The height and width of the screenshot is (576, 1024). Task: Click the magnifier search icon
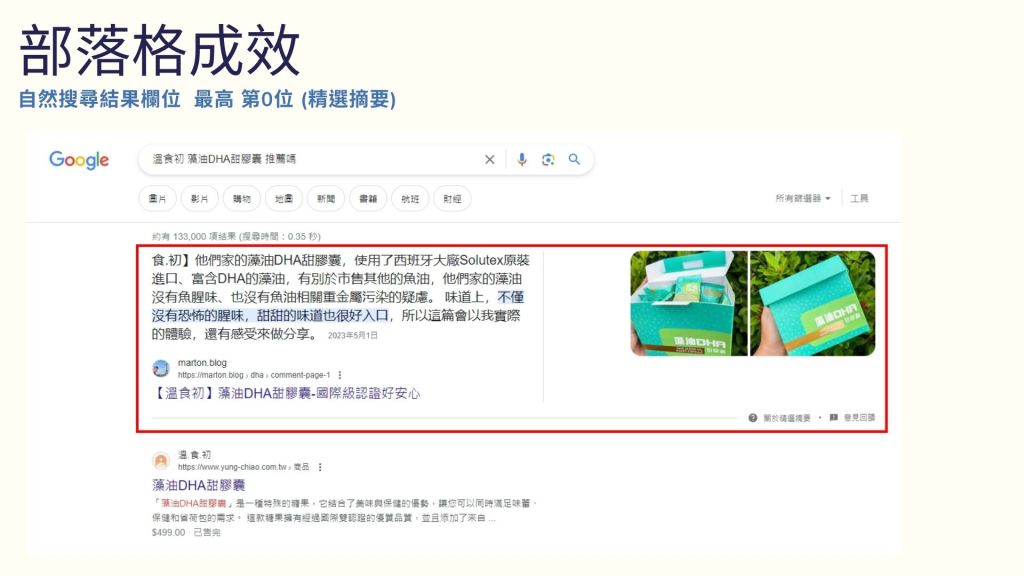574,159
